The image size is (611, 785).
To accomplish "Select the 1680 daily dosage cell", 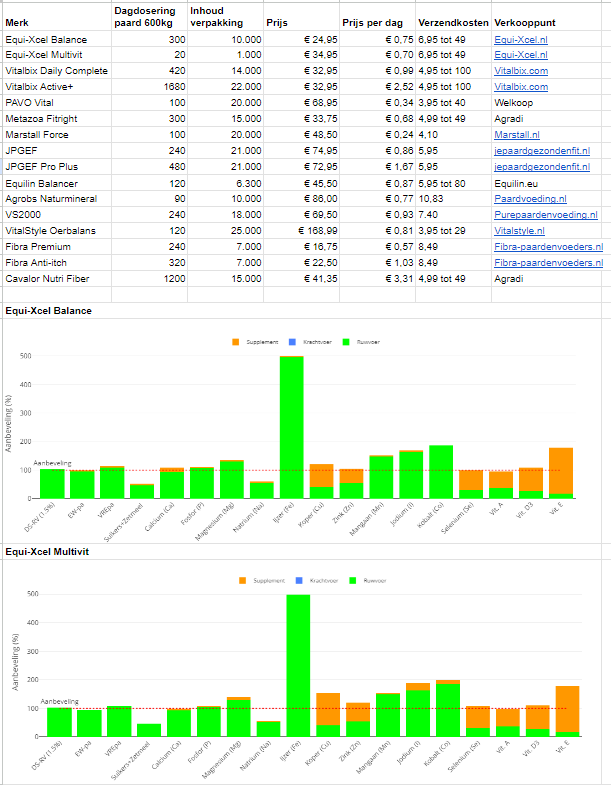I will click(x=149, y=87).
